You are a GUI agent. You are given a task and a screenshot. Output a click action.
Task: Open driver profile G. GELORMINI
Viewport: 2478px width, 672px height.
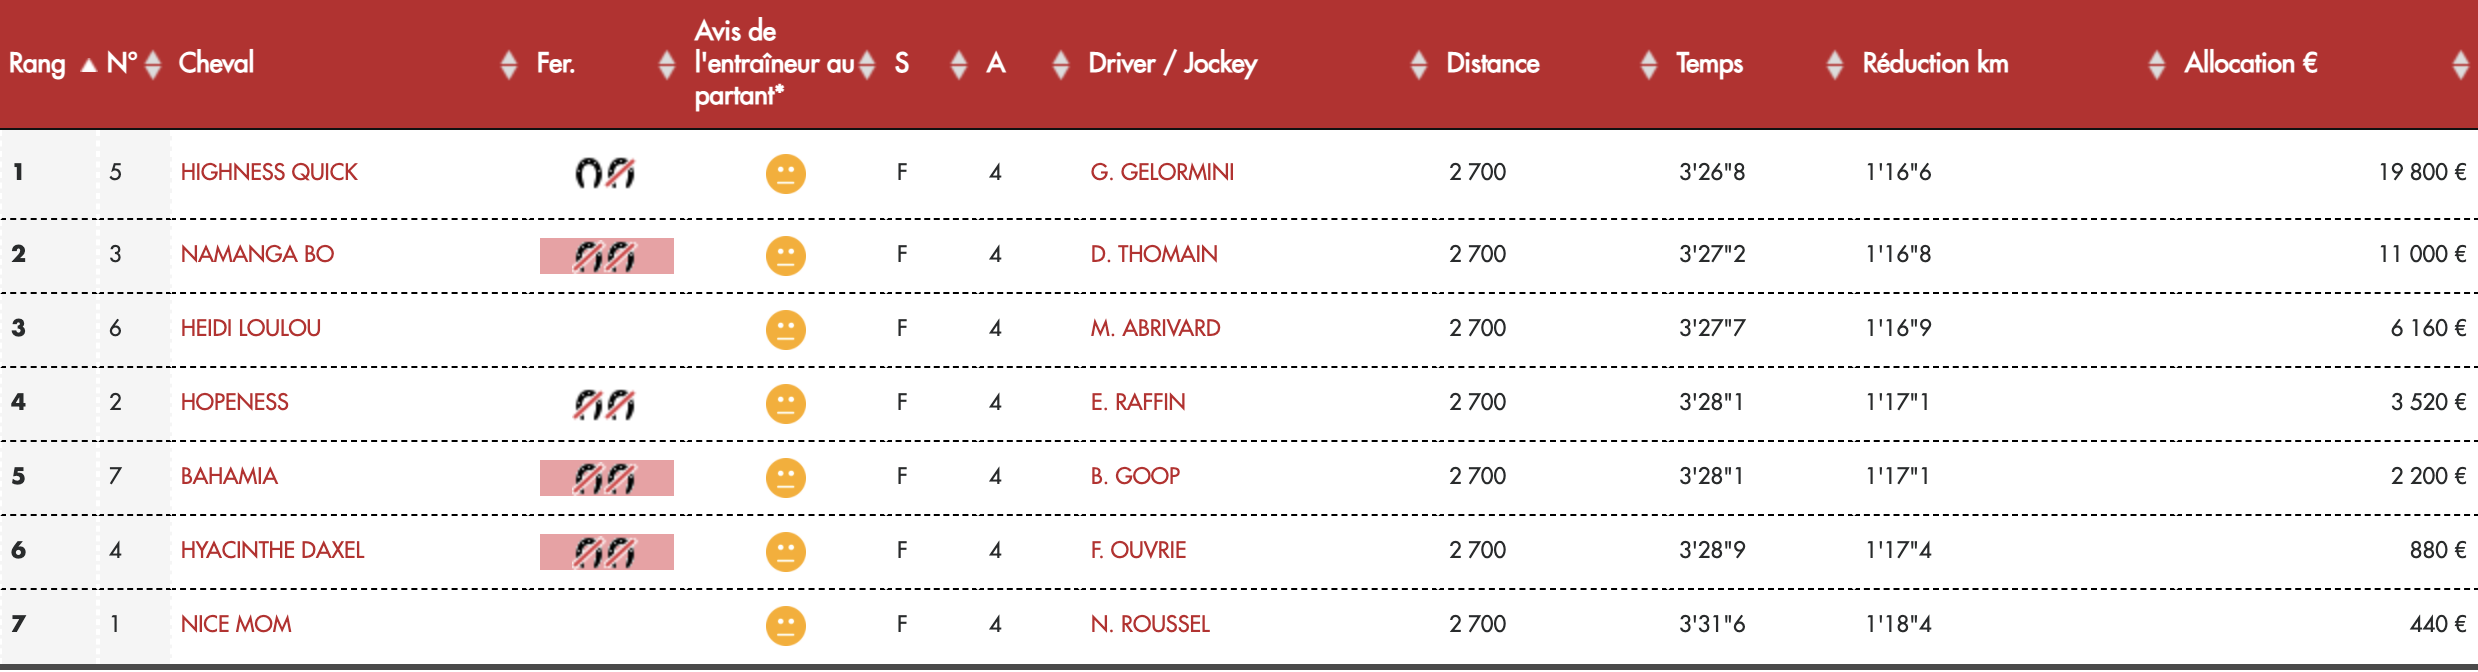(1162, 172)
